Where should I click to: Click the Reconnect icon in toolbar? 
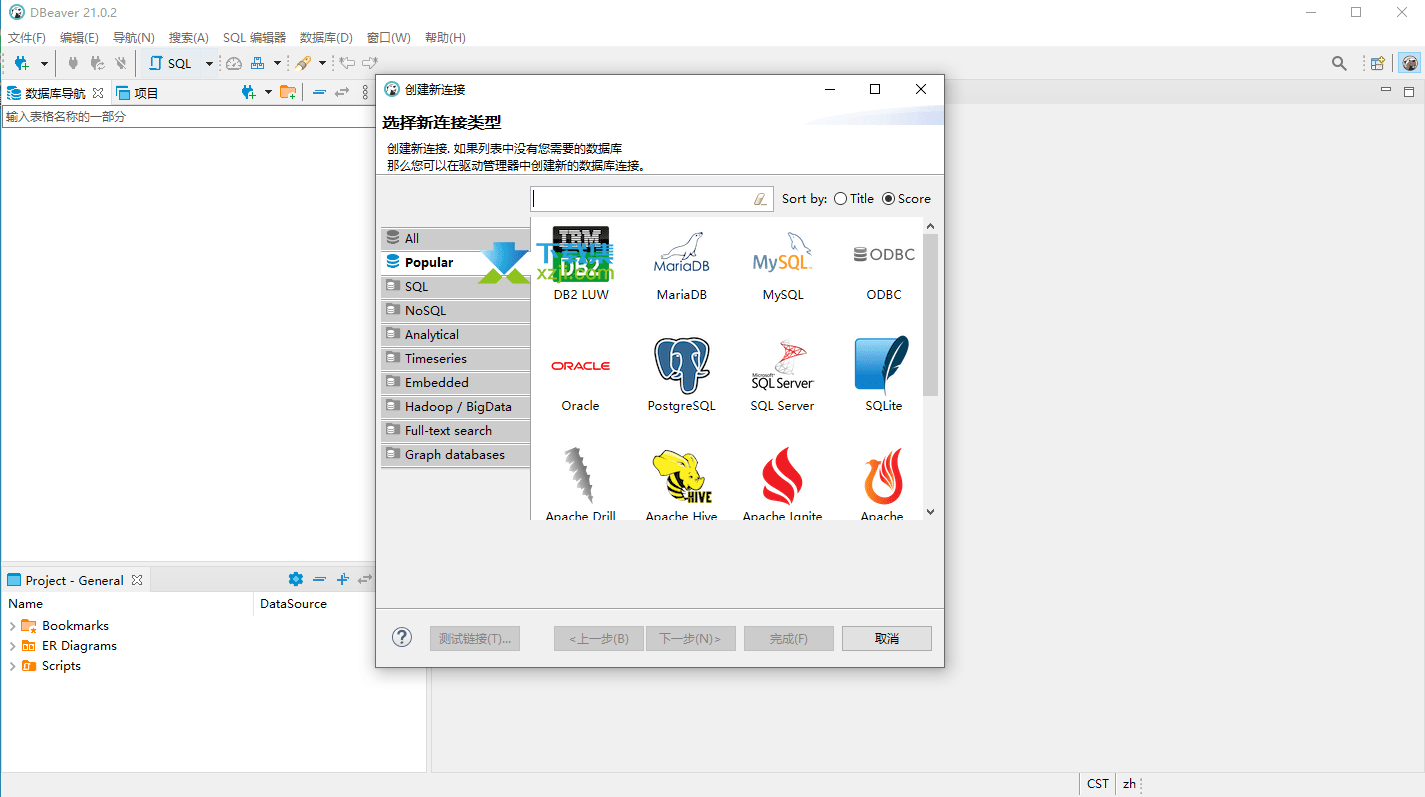click(97, 63)
